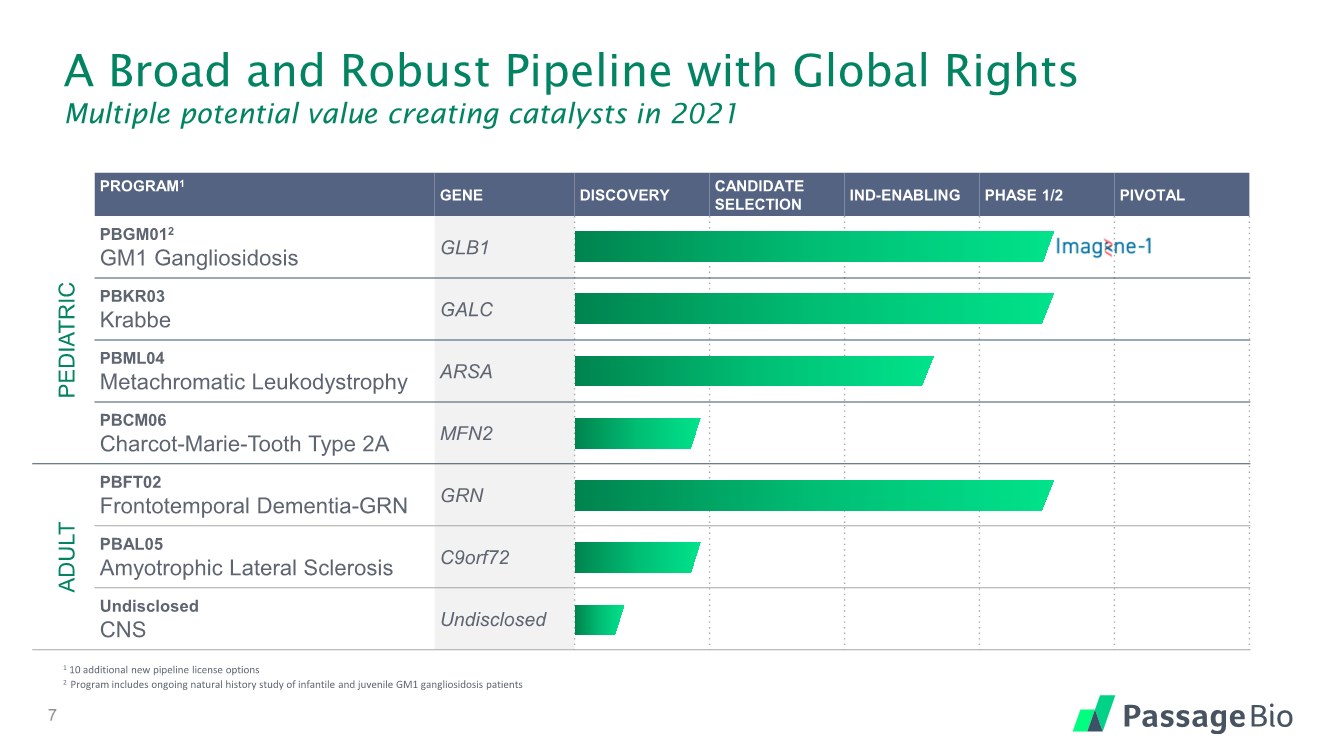Click the slide page number 7
Screen dimensions: 1333x750
[51, 716]
